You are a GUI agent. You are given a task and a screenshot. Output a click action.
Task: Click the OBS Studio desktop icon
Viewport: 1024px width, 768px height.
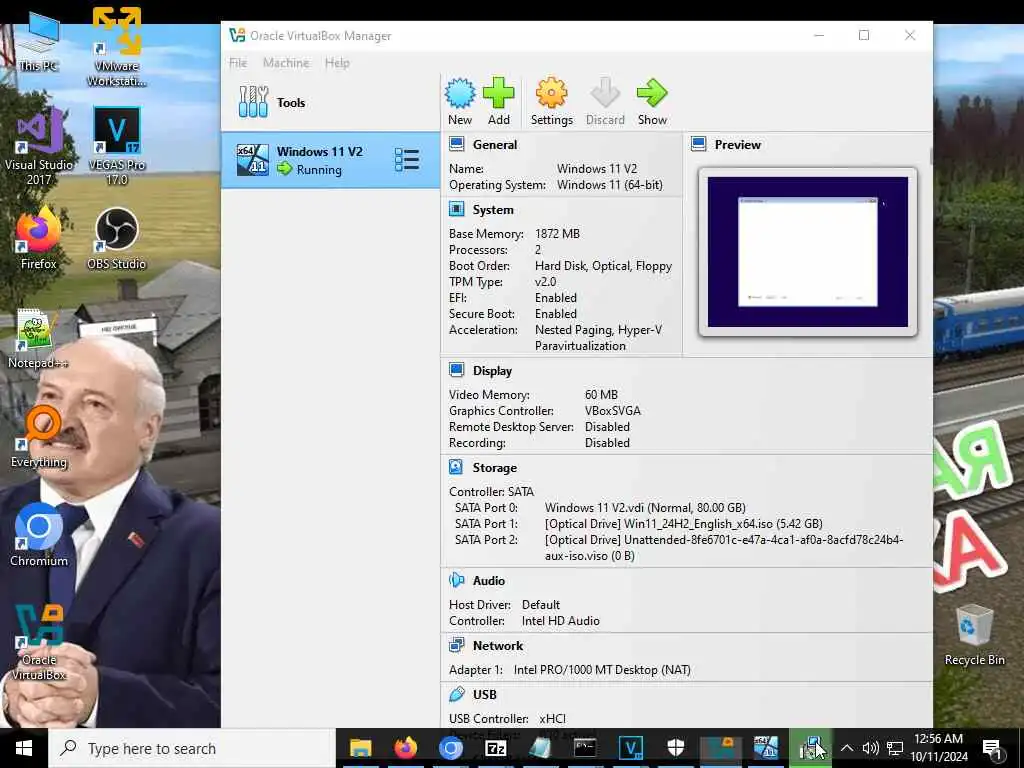(x=116, y=238)
